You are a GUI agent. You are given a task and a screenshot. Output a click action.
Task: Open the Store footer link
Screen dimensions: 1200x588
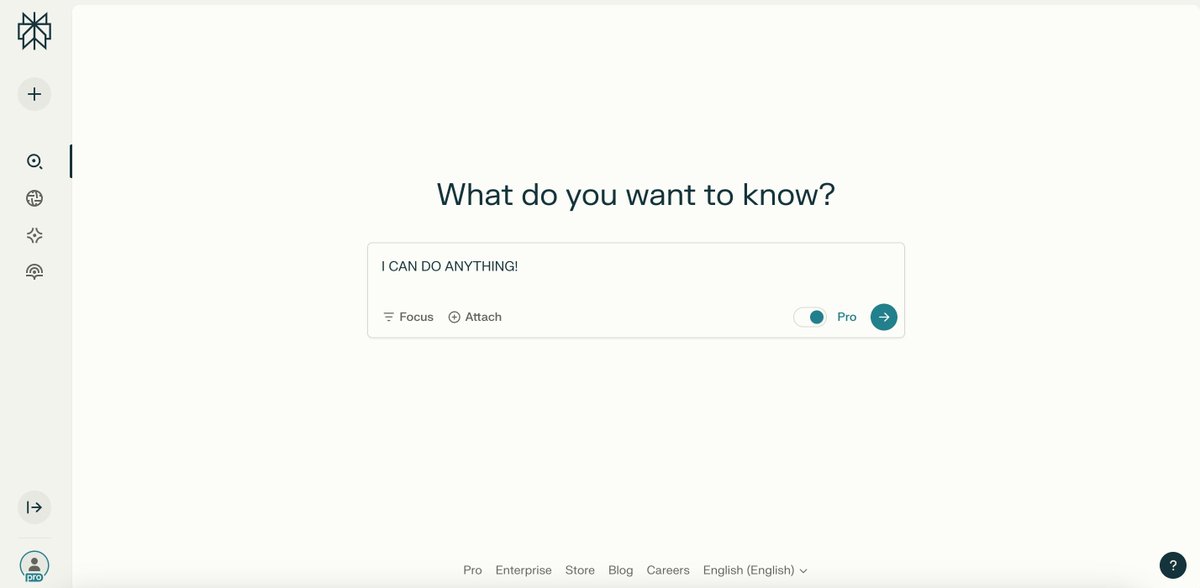[x=580, y=570]
